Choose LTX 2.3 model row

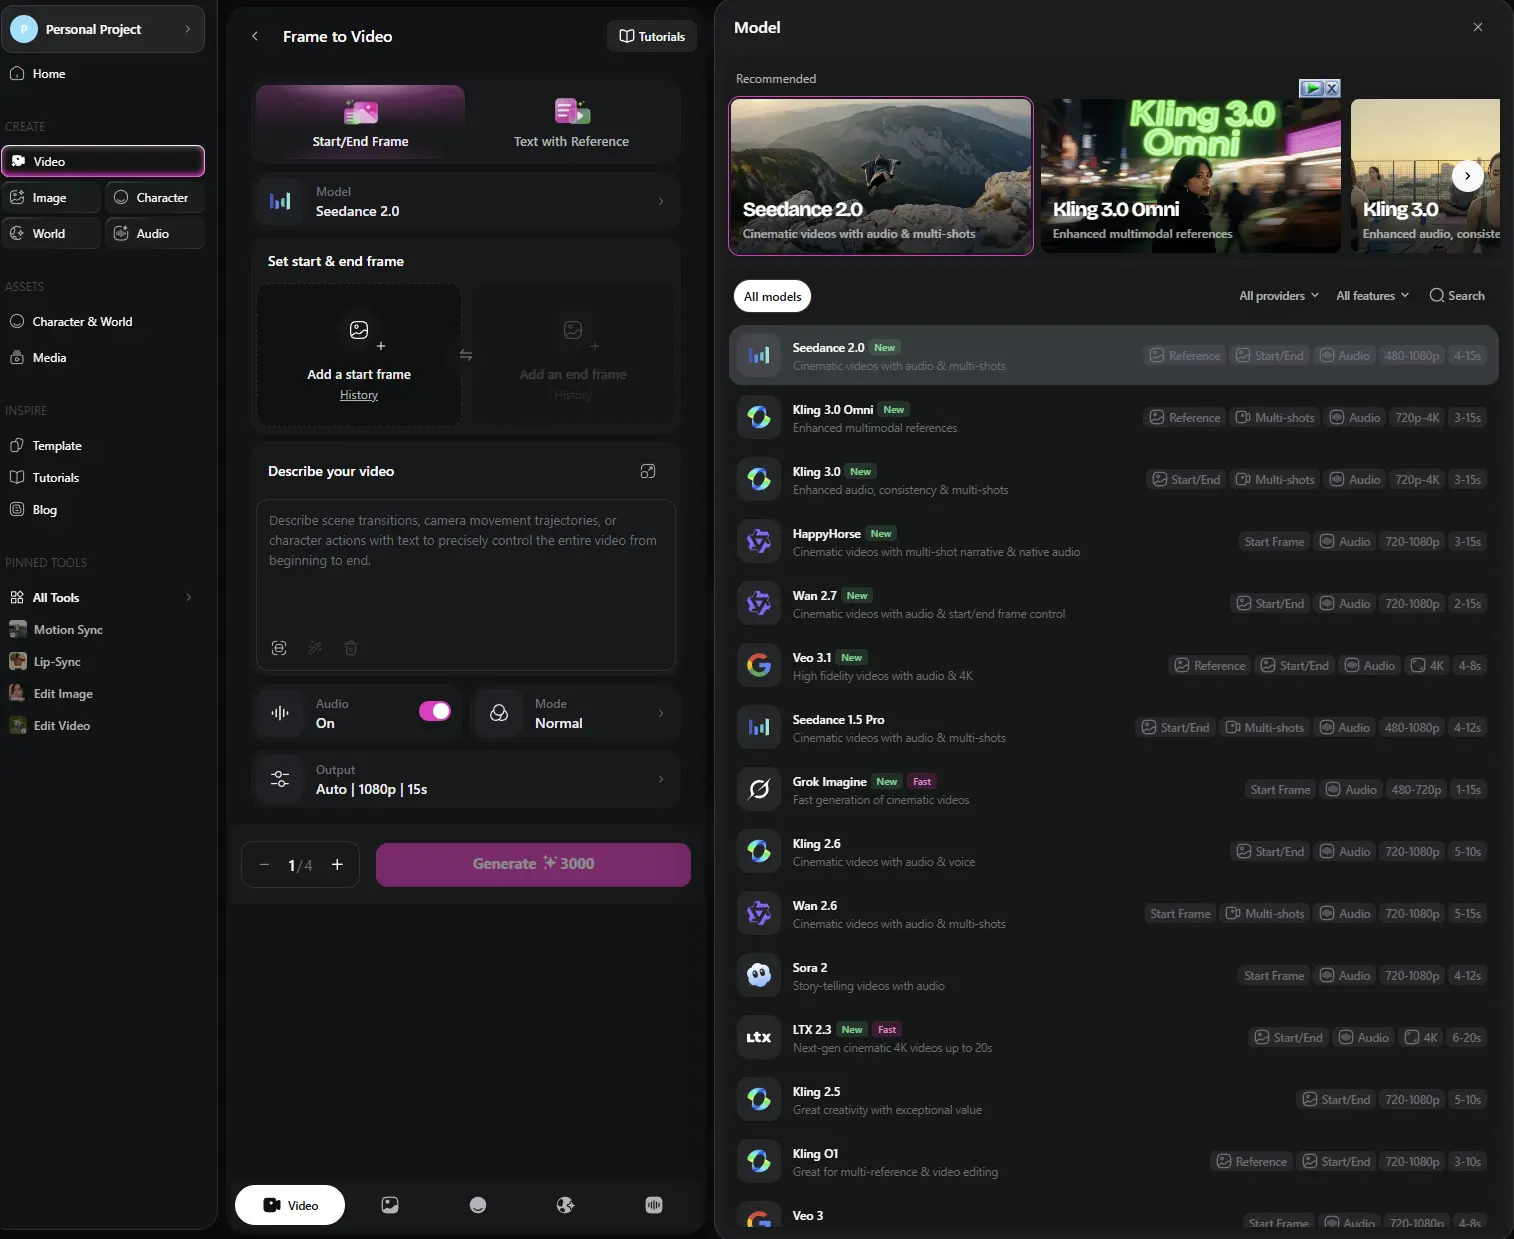tap(1114, 1038)
